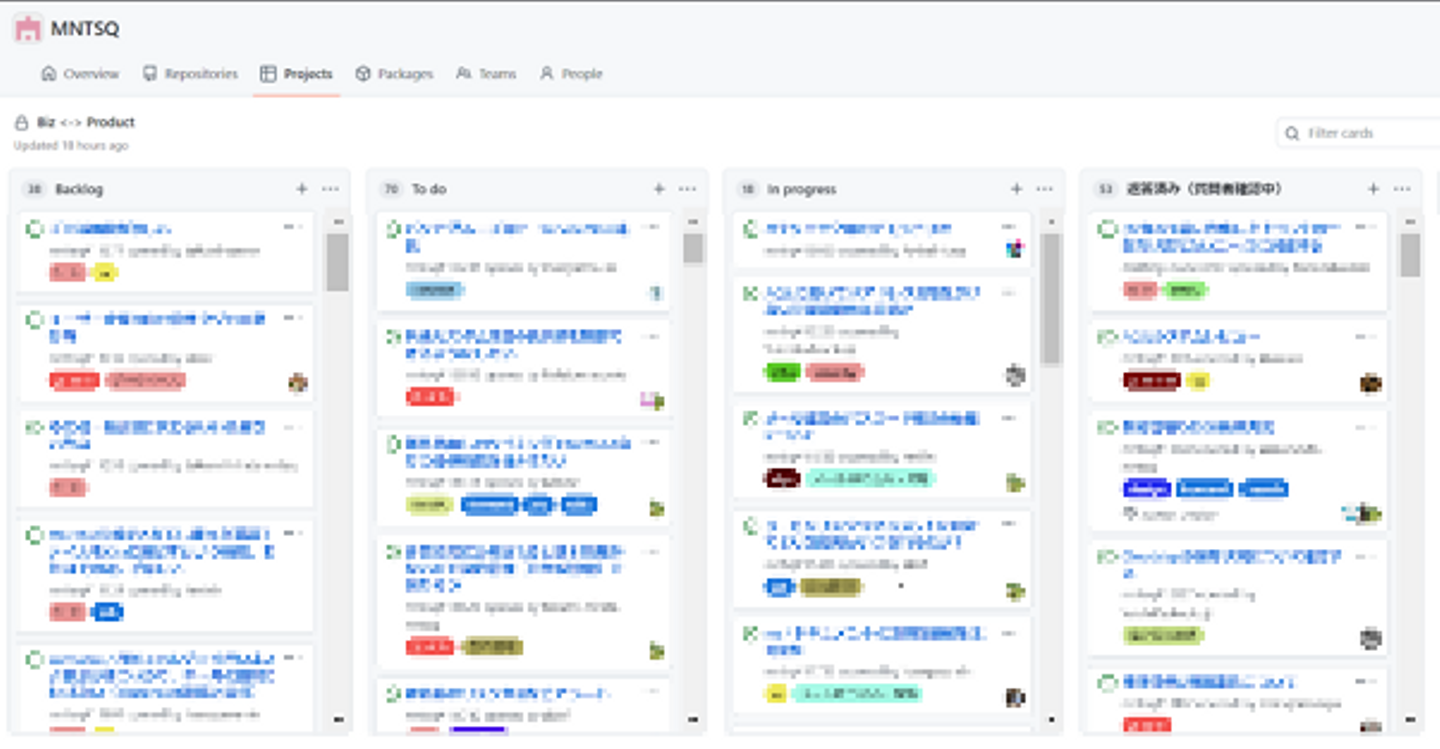The height and width of the screenshot is (749, 1440).
Task: Click the In progress column heading
Action: click(802, 189)
